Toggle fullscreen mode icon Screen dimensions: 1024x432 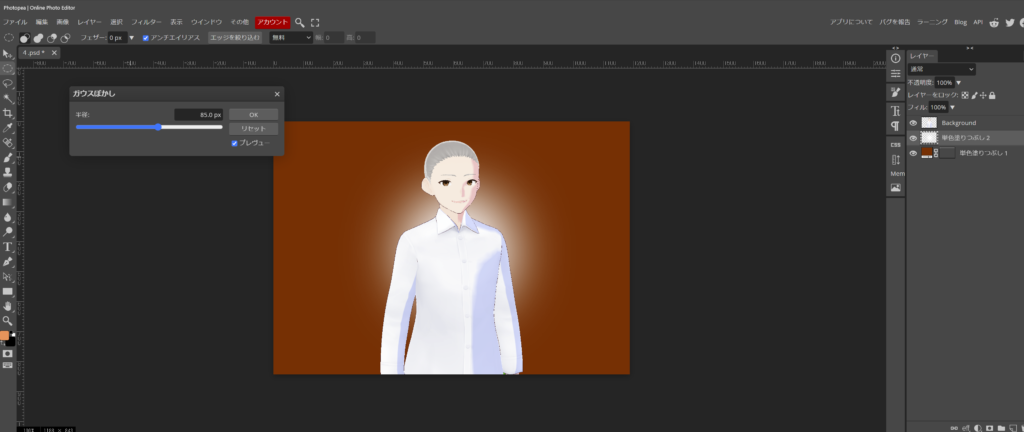tap(316, 21)
